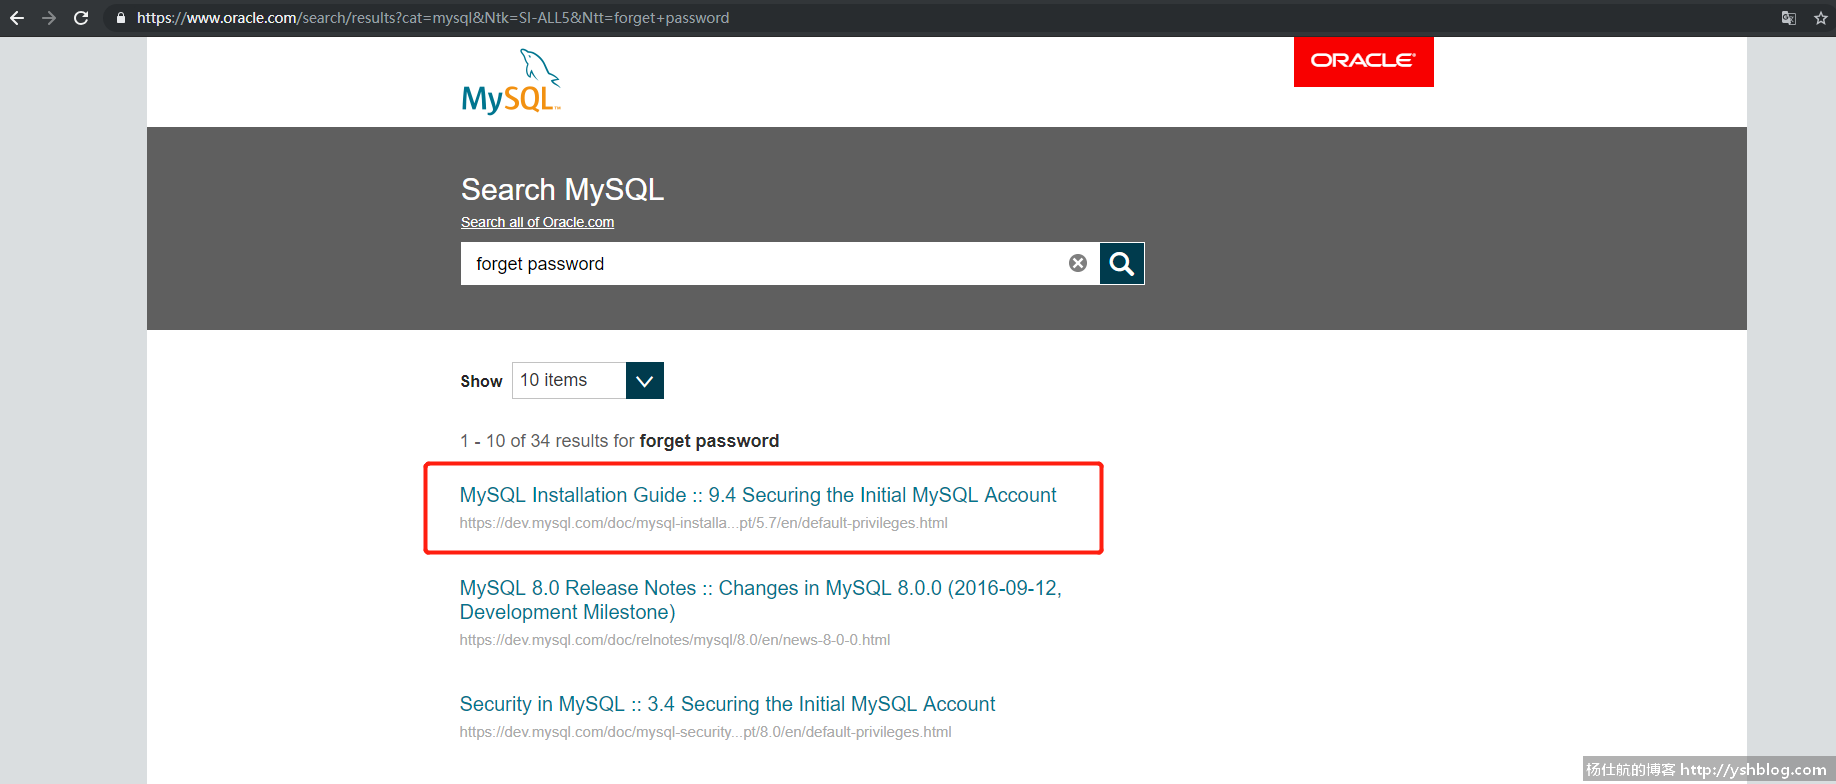The width and height of the screenshot is (1836, 784).
Task: Click the news-8-0-0.html URL text
Action: pos(675,640)
